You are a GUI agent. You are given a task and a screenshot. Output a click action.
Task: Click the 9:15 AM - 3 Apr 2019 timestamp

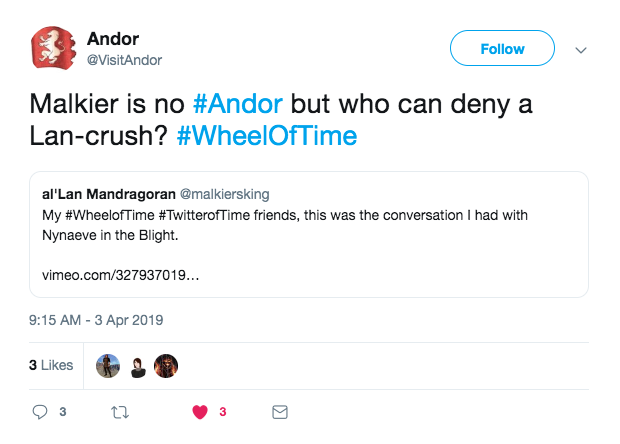96,321
